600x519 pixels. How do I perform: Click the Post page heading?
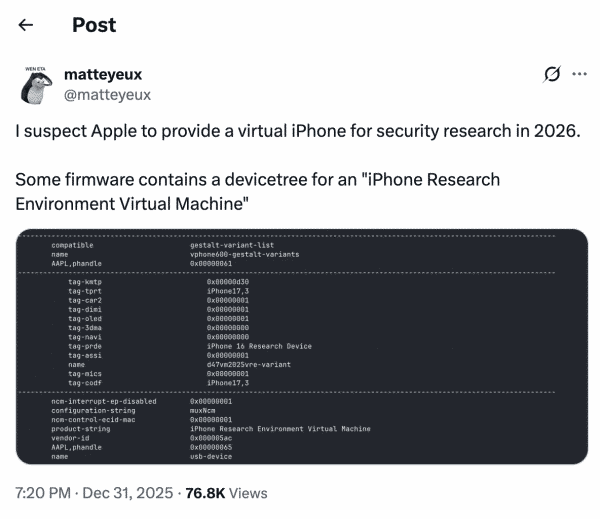tap(94, 25)
